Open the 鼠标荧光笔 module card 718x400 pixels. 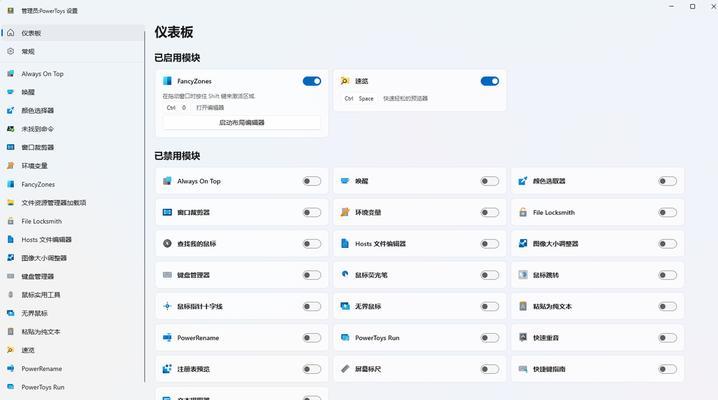coord(420,275)
